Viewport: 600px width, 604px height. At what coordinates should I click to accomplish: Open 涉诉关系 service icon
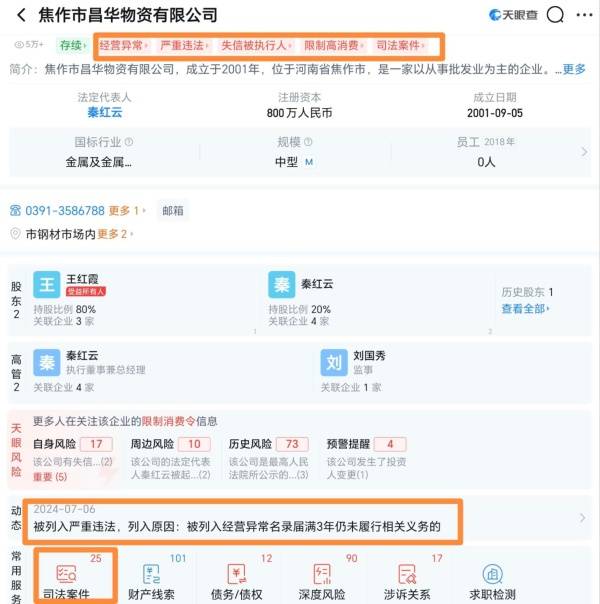click(x=407, y=577)
